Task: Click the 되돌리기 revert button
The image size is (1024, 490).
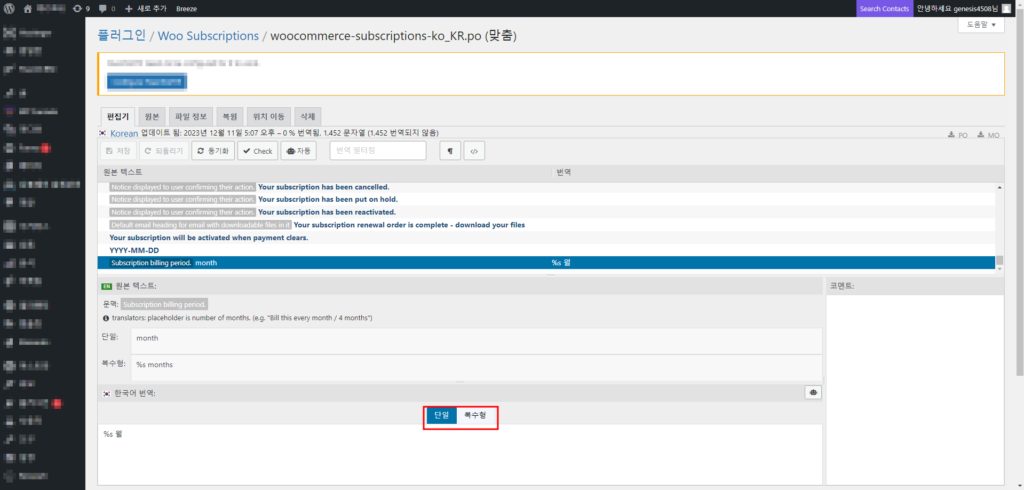Action: (165, 151)
